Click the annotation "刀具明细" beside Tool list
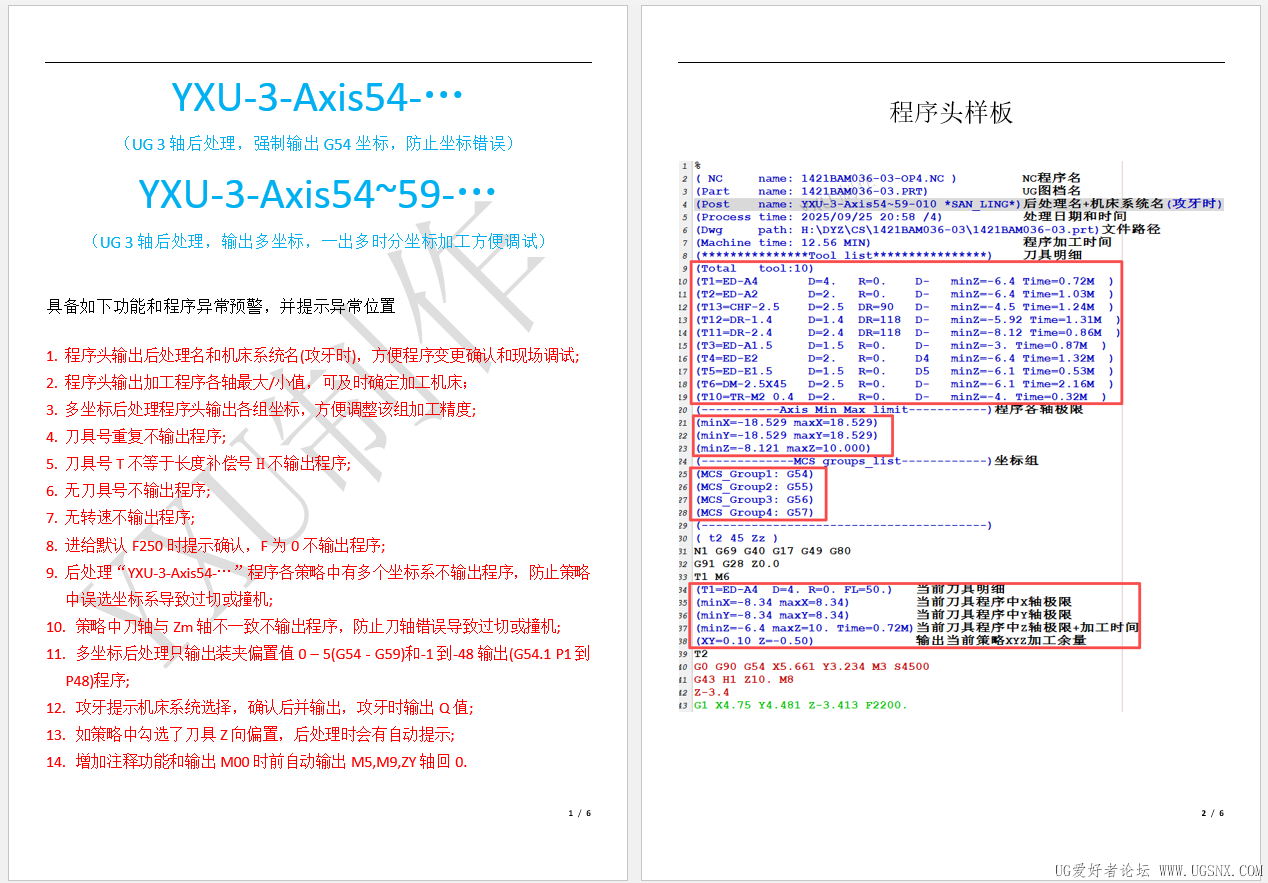 point(1052,255)
